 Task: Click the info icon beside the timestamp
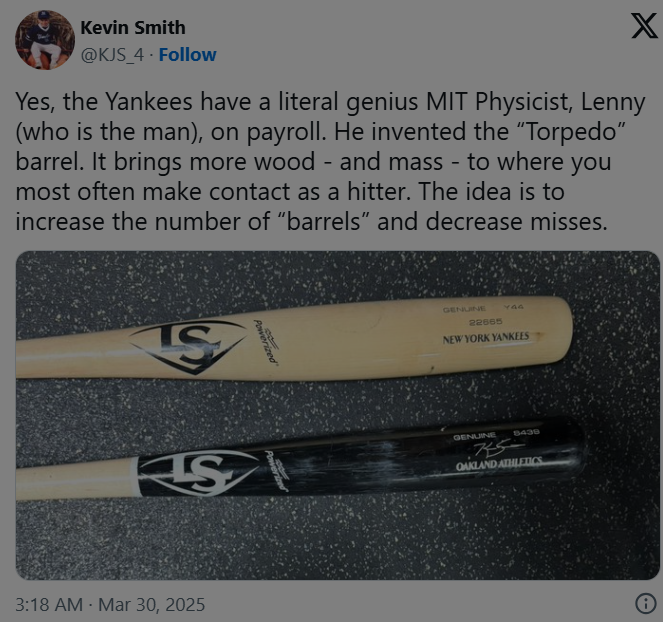click(x=646, y=604)
